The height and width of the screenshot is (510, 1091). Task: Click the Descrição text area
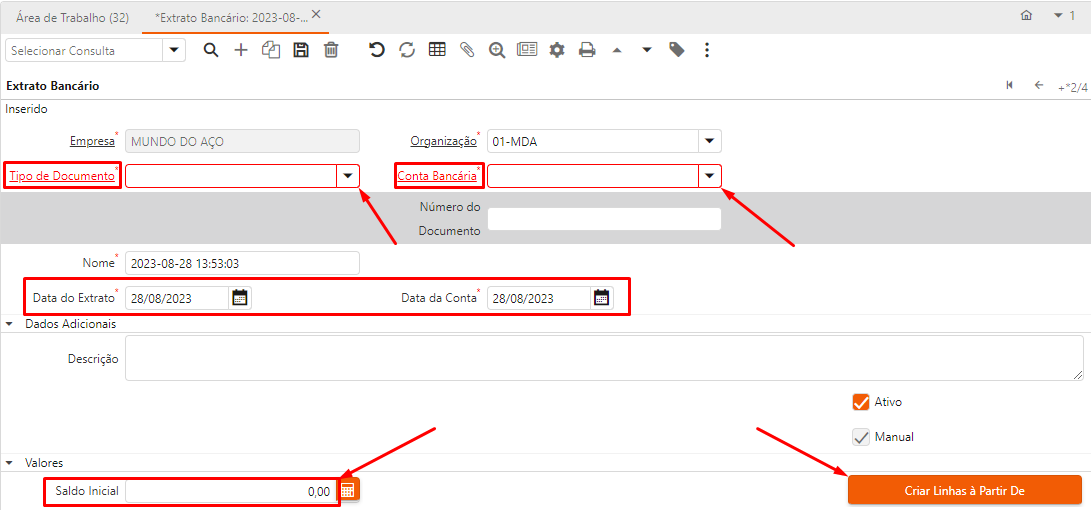click(x=604, y=358)
